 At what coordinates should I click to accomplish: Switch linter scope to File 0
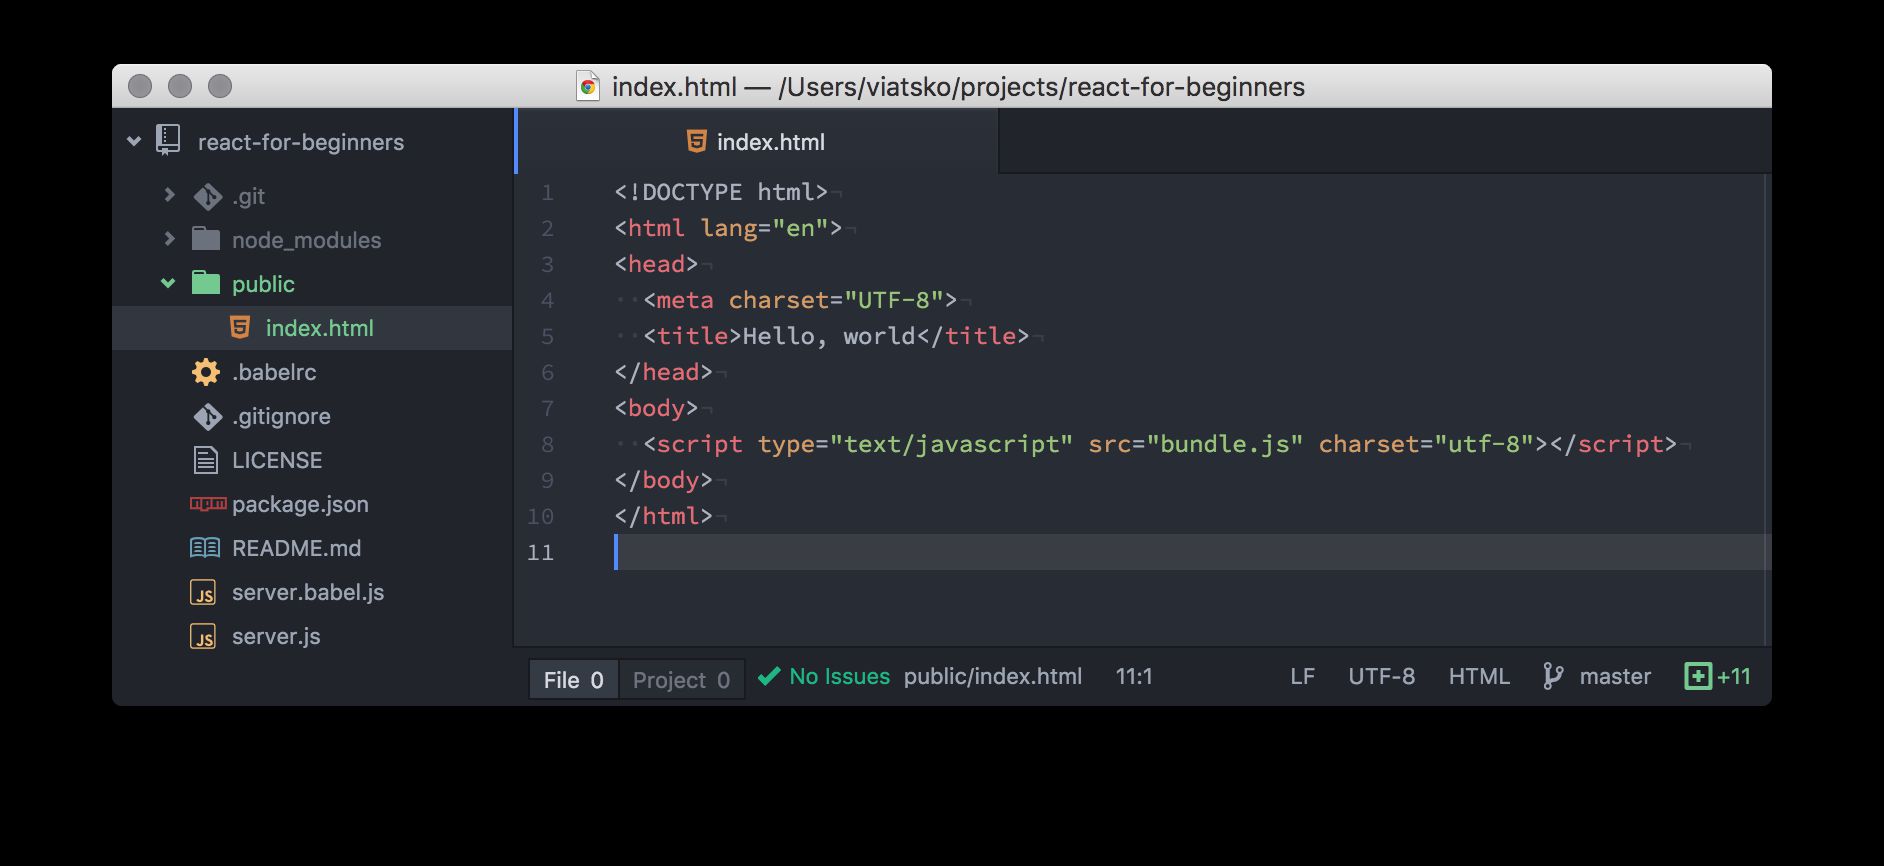(574, 680)
